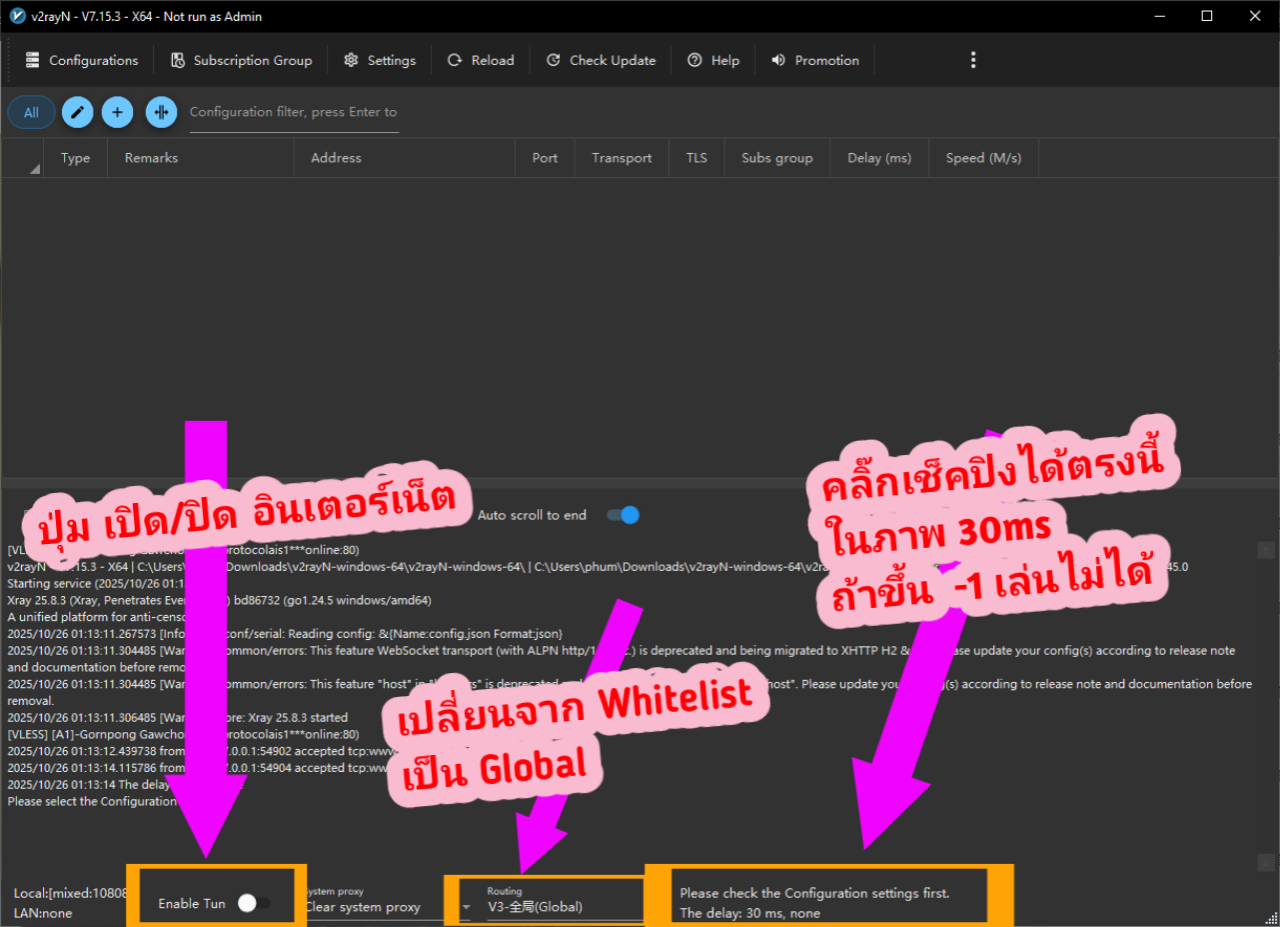The height and width of the screenshot is (927, 1280).
Task: Maximize the v2rayN window
Action: point(1207,16)
